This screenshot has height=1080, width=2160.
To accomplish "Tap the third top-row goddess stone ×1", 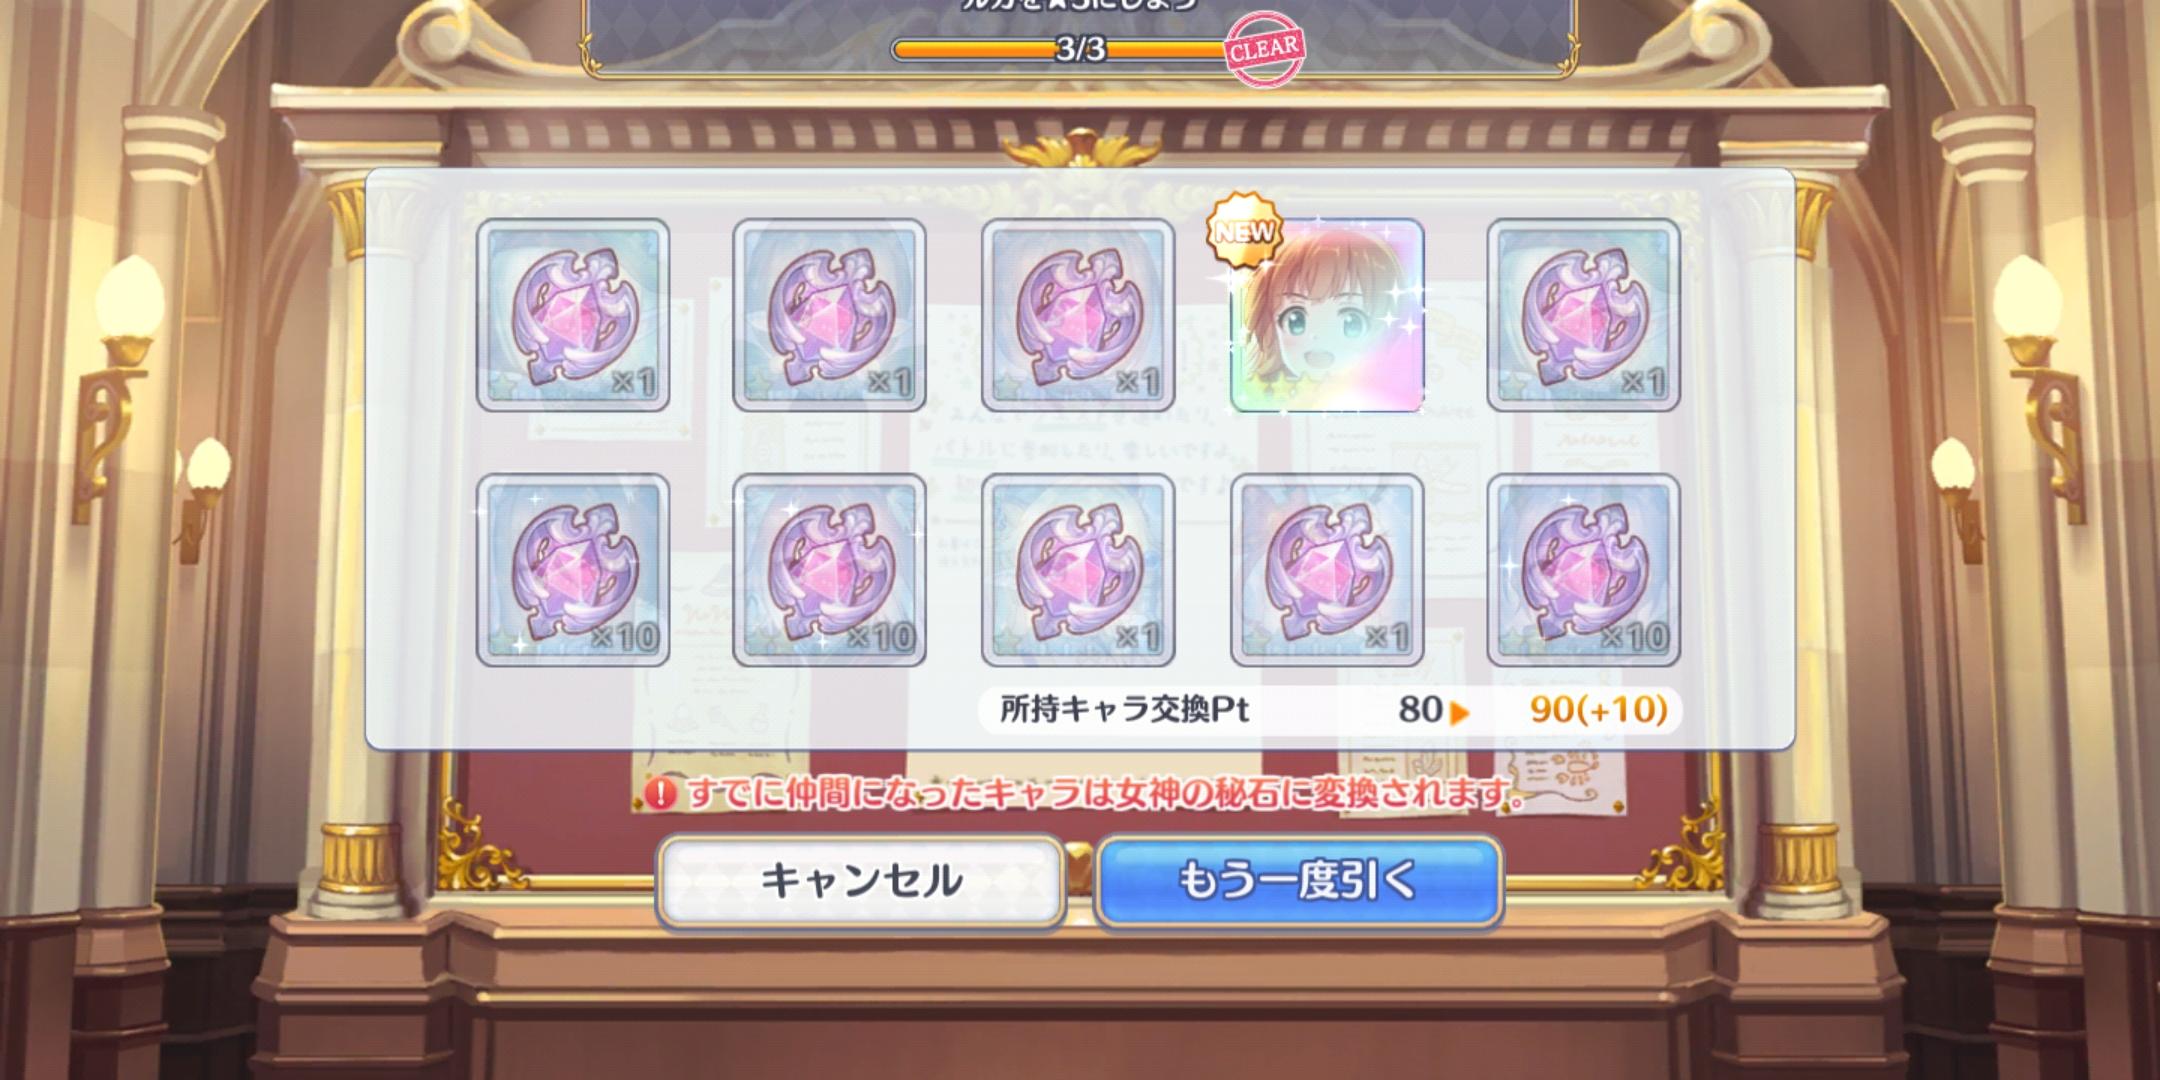I will tap(1078, 315).
